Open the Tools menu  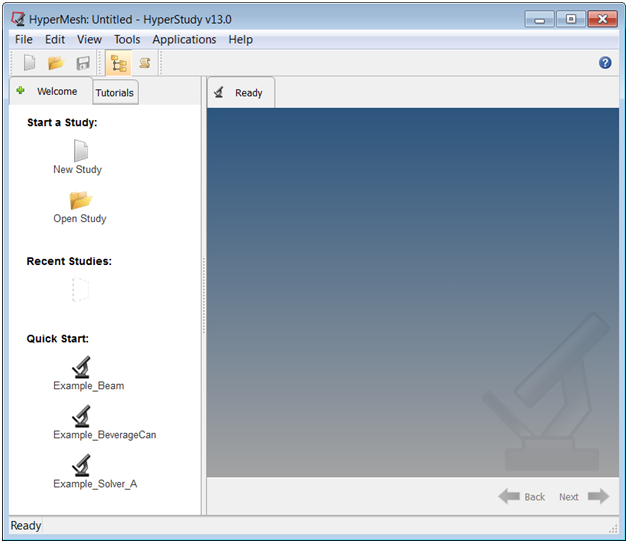[127, 40]
